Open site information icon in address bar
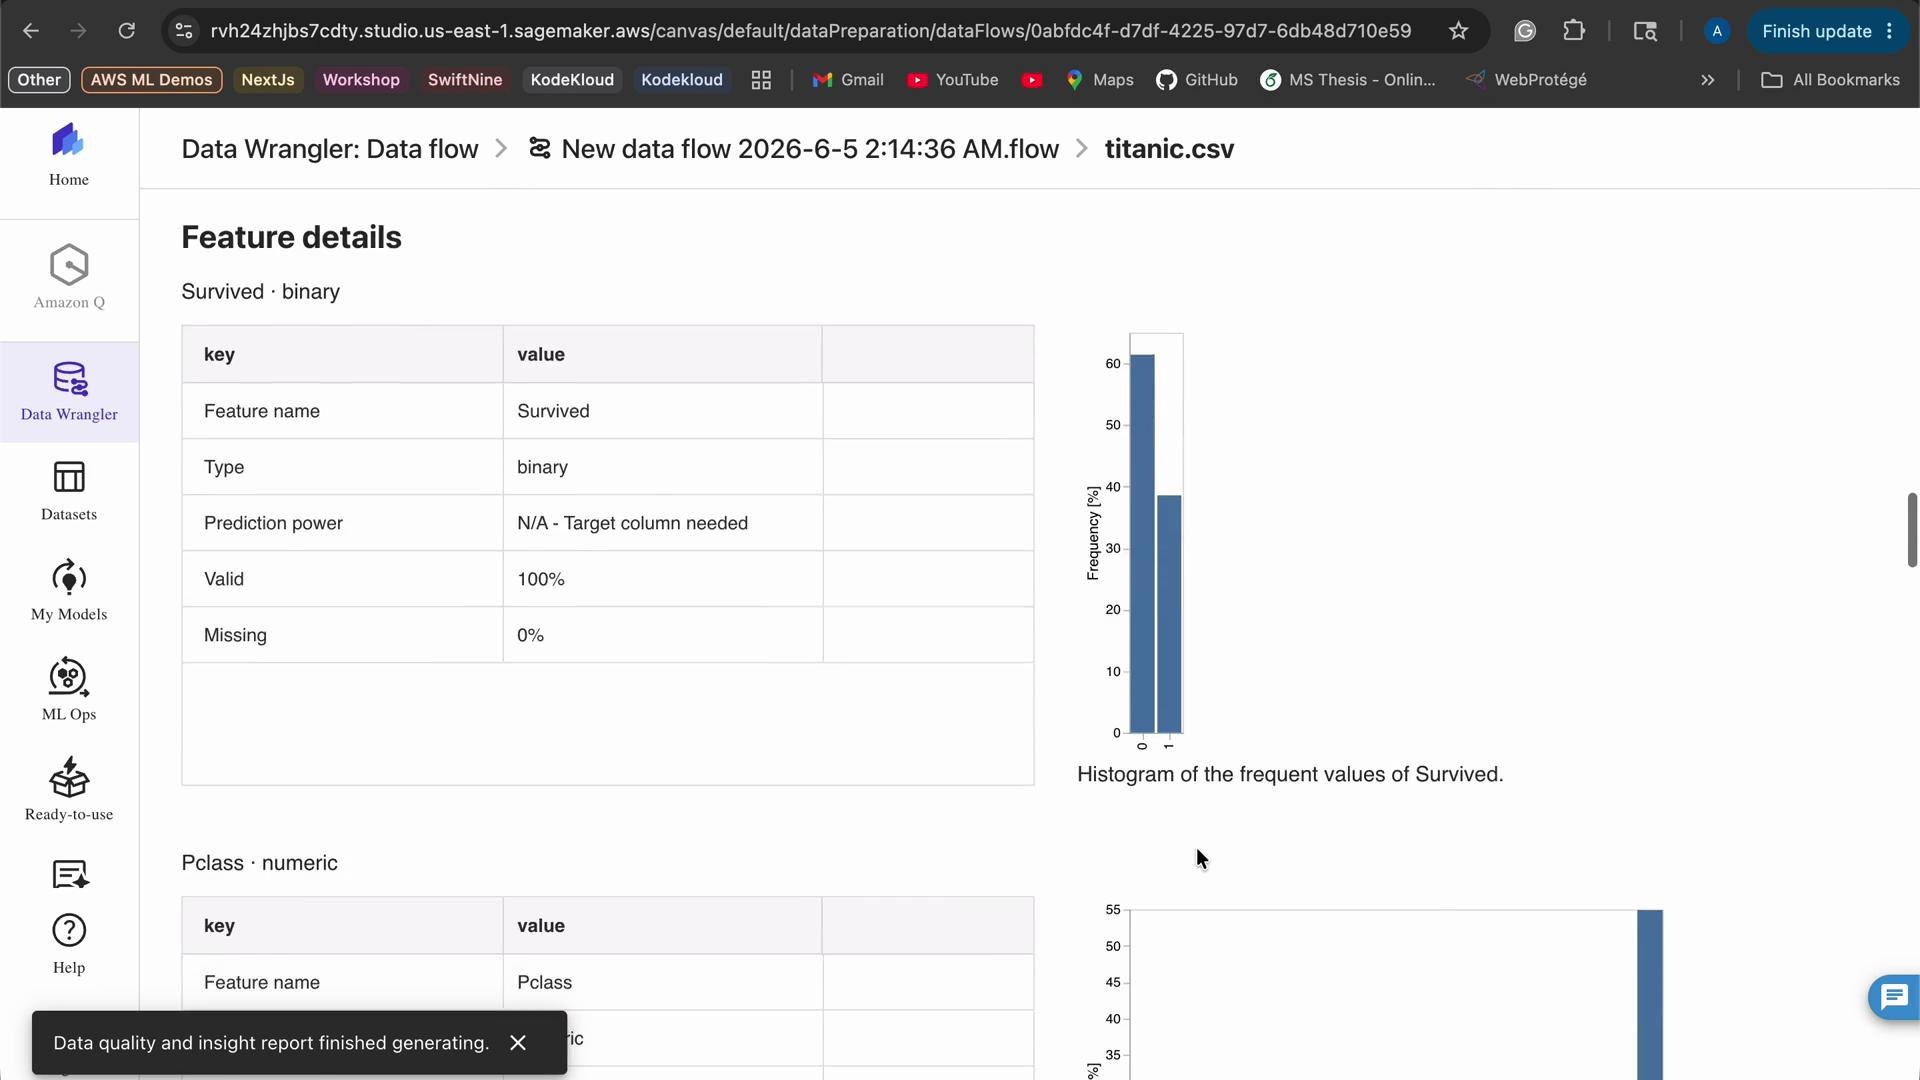The image size is (1920, 1080). [x=184, y=31]
